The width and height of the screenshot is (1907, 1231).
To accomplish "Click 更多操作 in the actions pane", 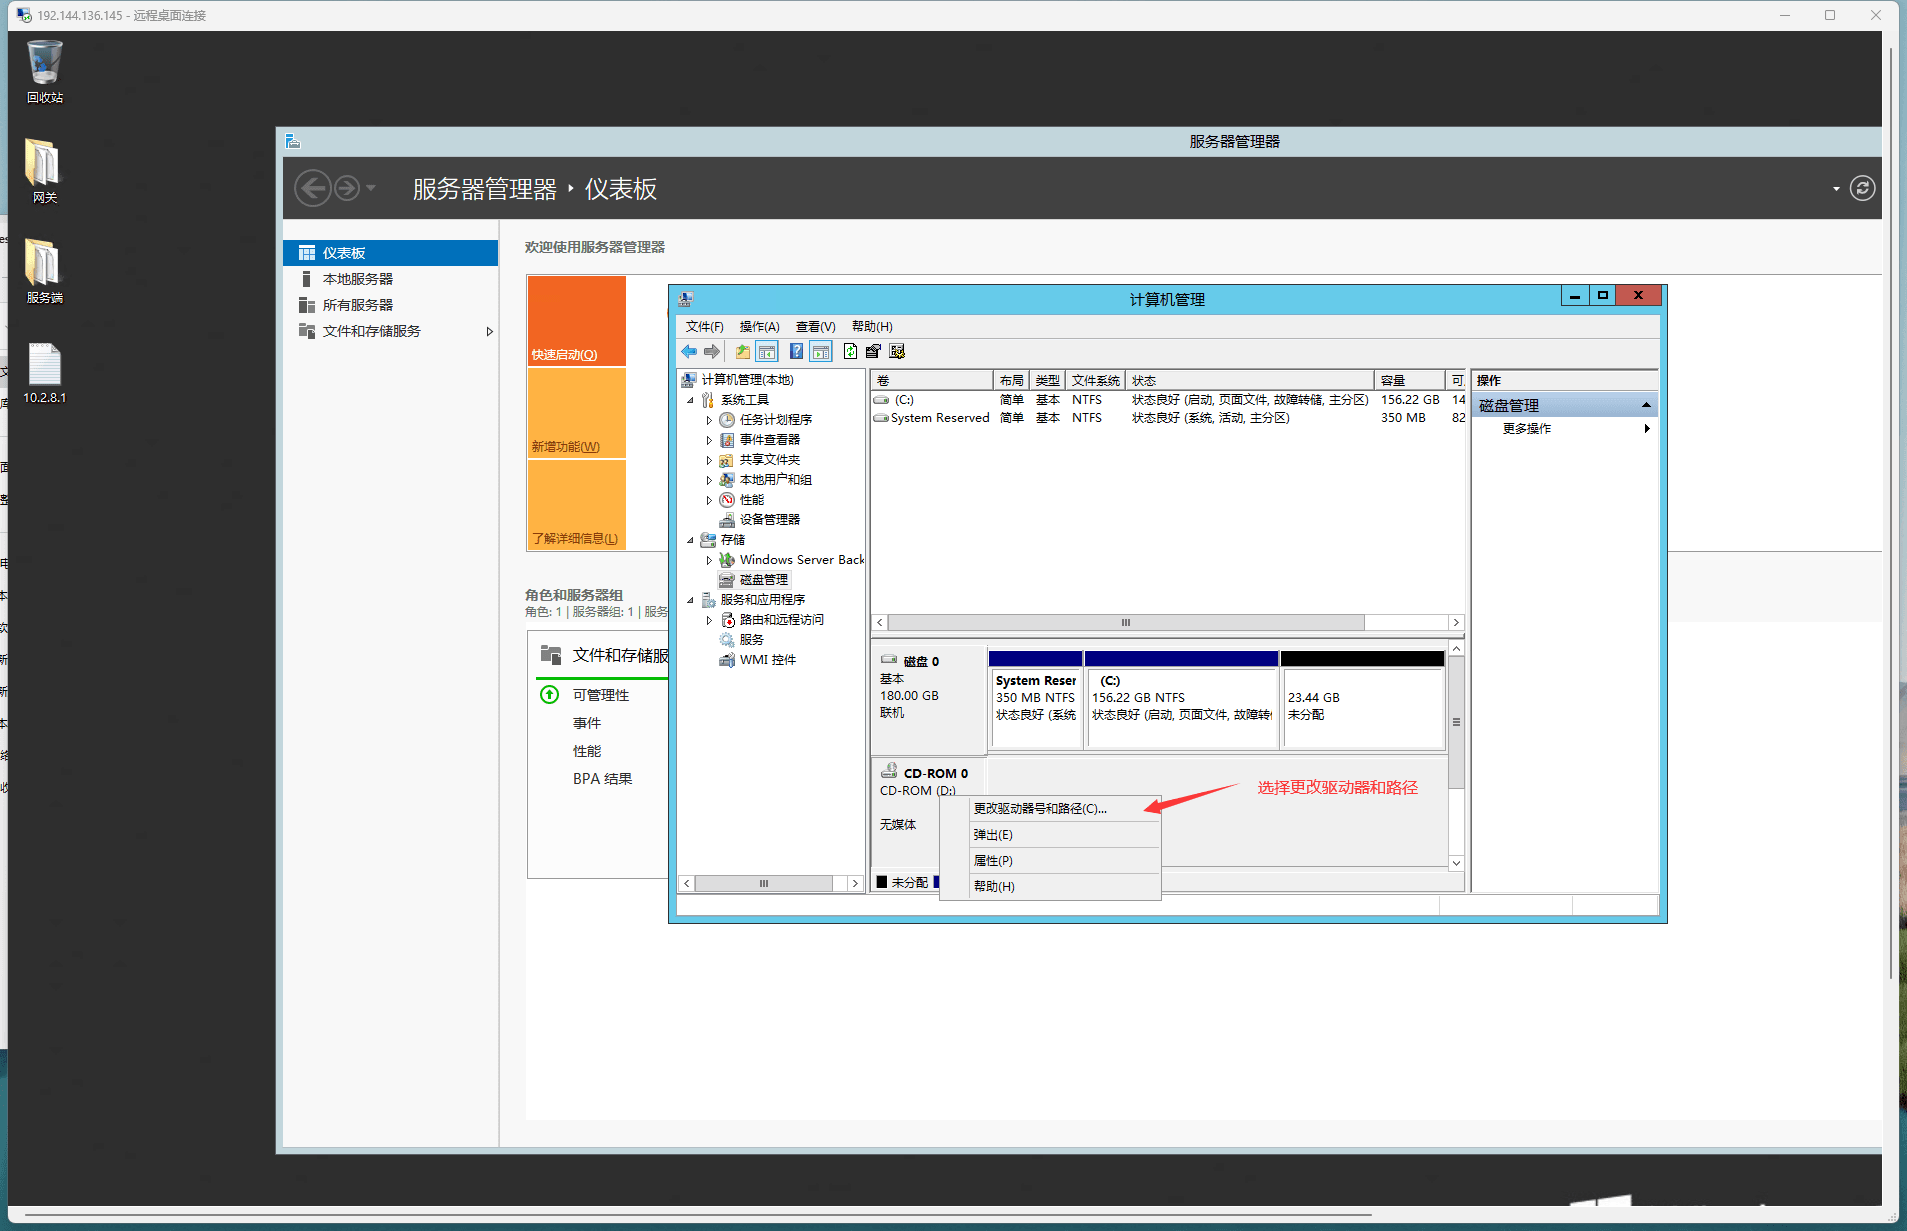I will pyautogui.click(x=1526, y=429).
